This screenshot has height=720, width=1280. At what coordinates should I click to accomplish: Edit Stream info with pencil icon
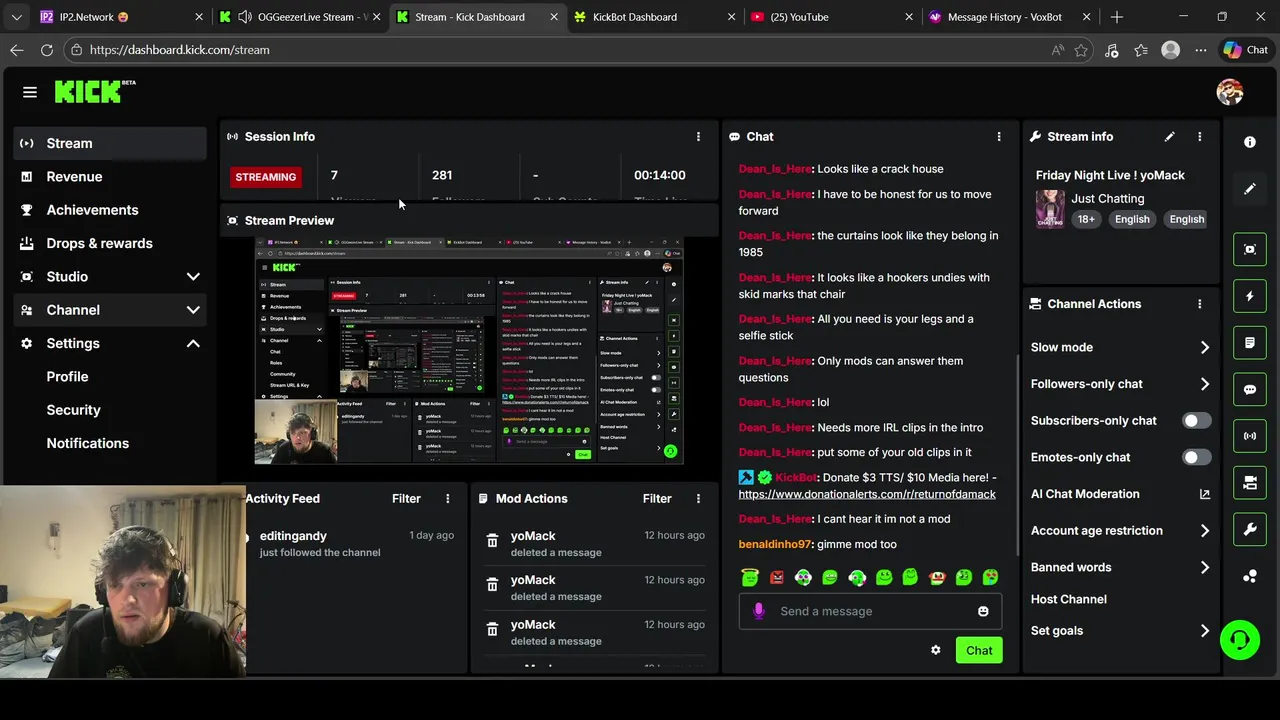(1169, 136)
